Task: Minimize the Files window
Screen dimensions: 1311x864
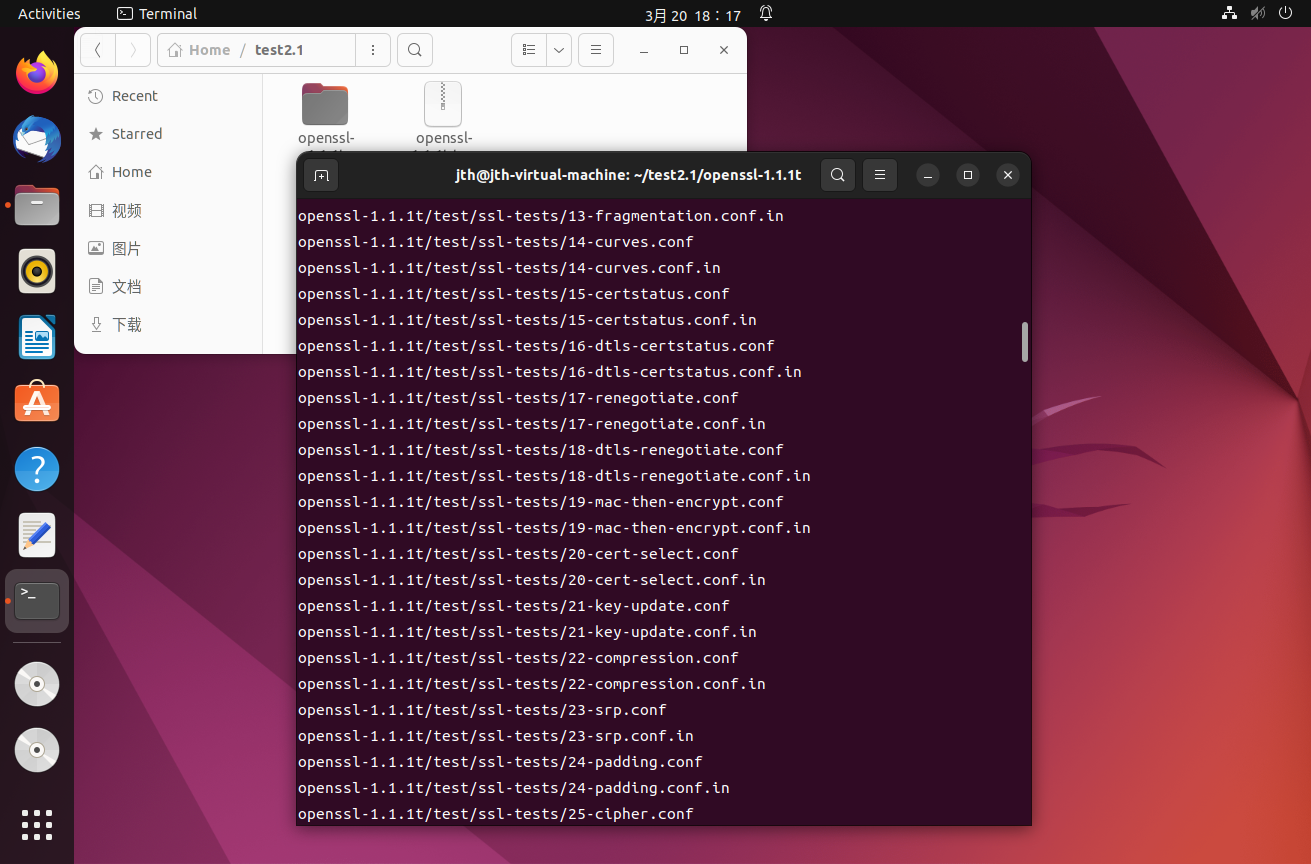Action: pyautogui.click(x=644, y=50)
